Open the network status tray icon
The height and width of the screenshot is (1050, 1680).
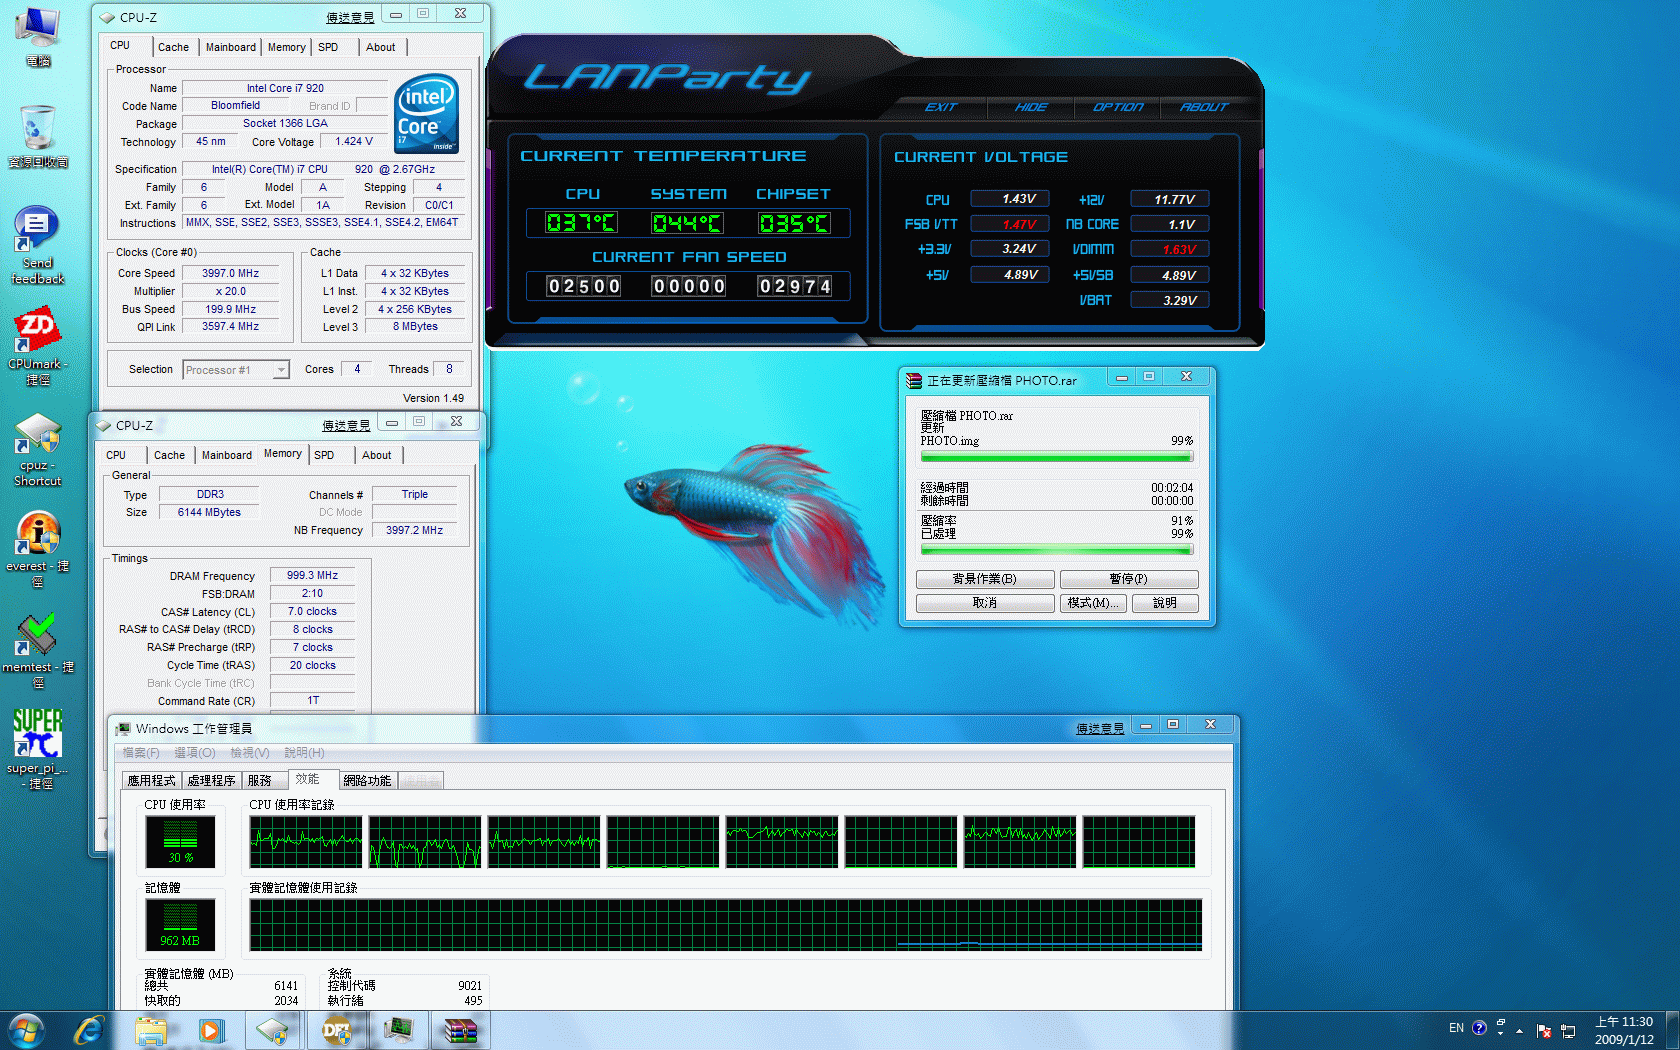click(1568, 1030)
